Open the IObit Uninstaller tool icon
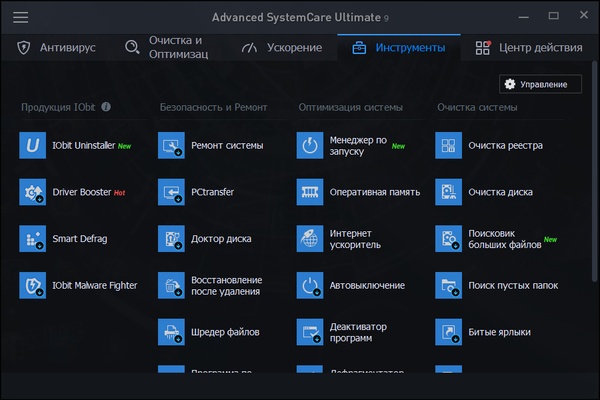Viewport: 600px width, 400px height. click(x=33, y=145)
